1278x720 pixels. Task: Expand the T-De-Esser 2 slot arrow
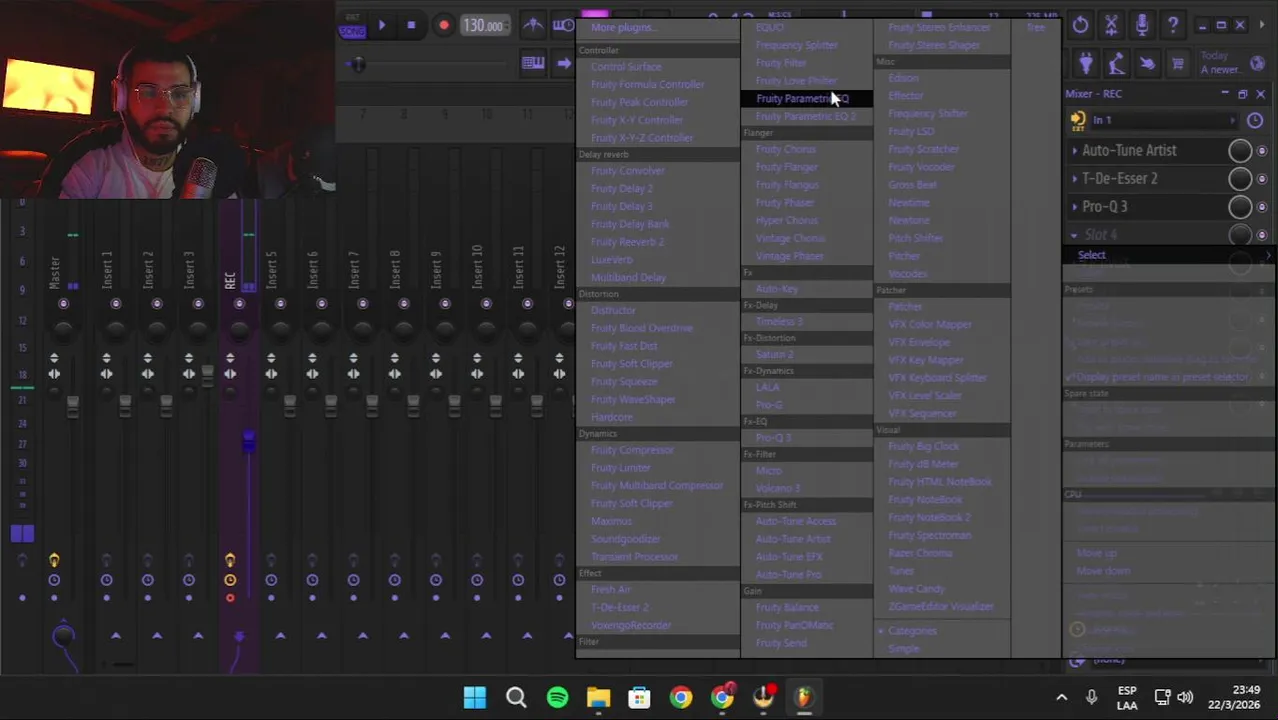pos(1075,179)
